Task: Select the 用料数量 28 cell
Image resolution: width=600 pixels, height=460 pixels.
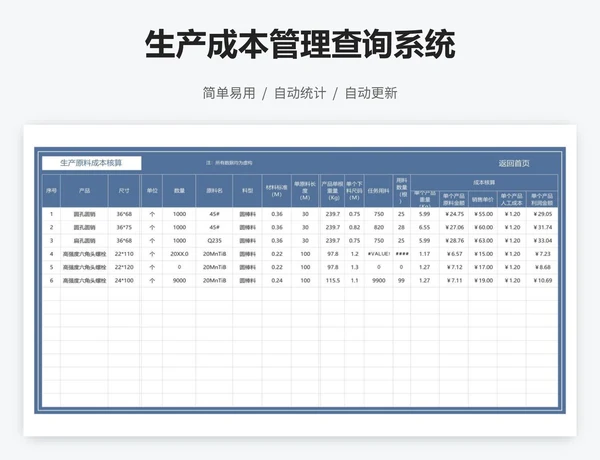Action: point(401,227)
